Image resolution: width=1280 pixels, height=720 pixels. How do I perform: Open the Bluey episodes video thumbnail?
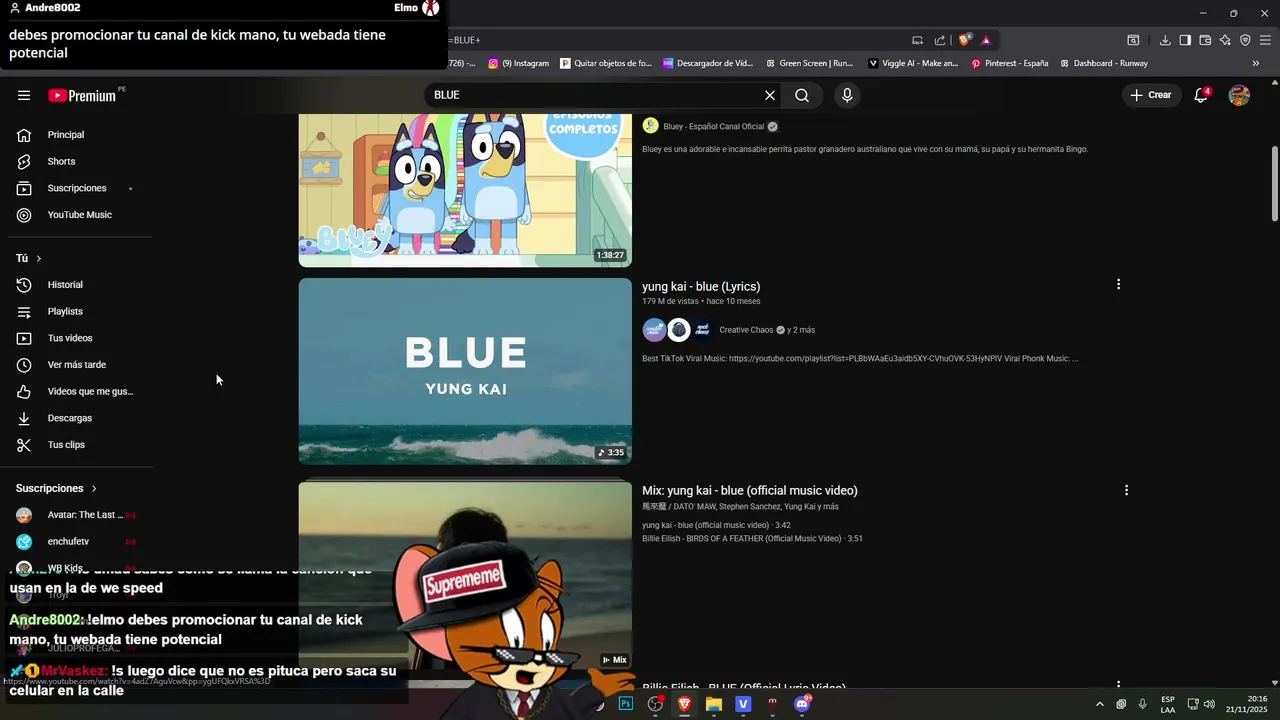coord(465,190)
